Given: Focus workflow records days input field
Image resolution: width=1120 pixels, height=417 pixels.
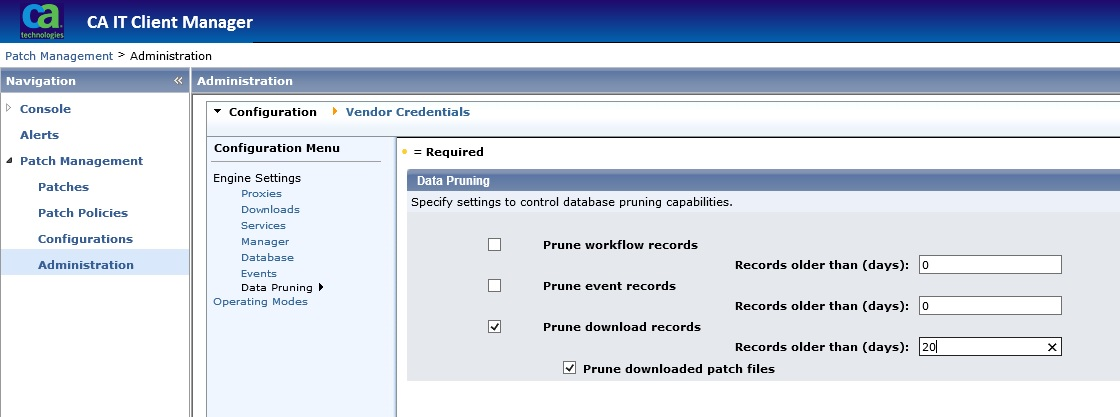Looking at the screenshot, I should tap(990, 265).
